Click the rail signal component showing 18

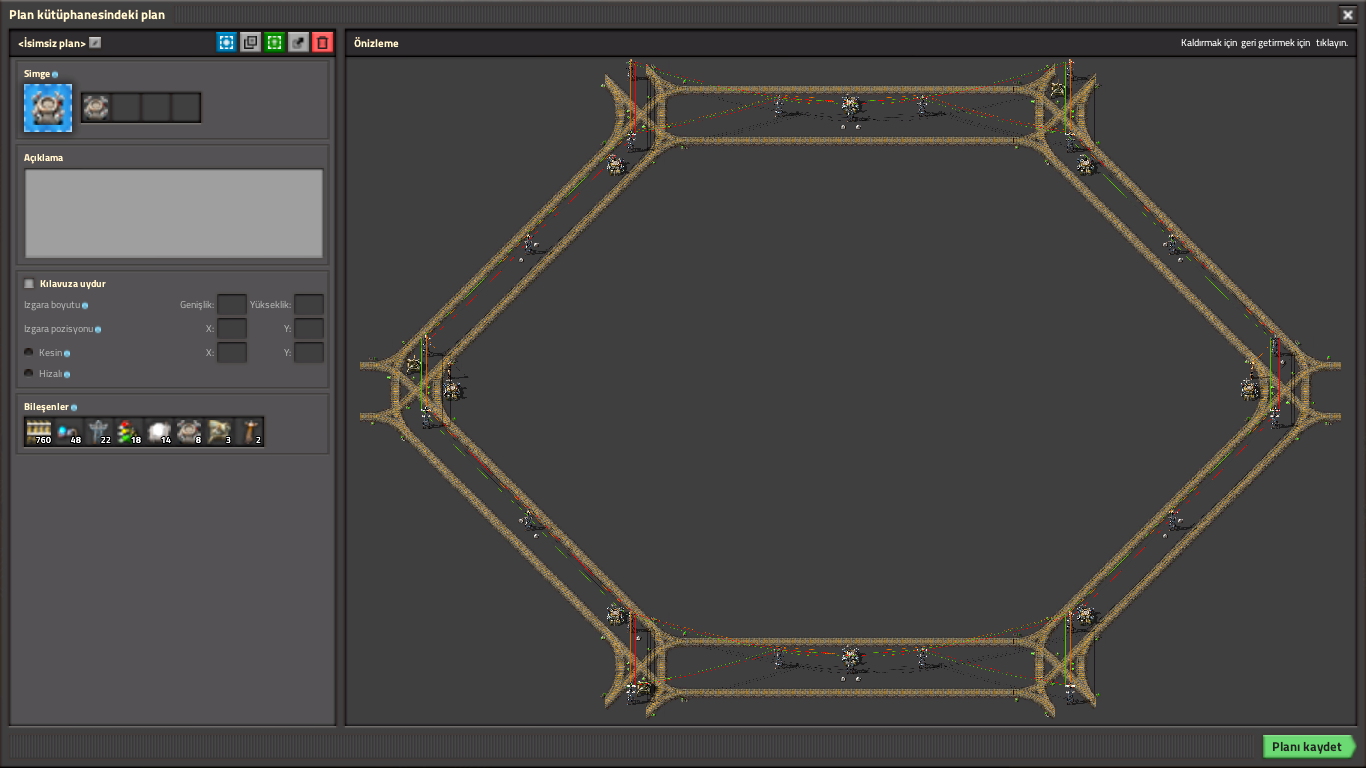pyautogui.click(x=129, y=431)
